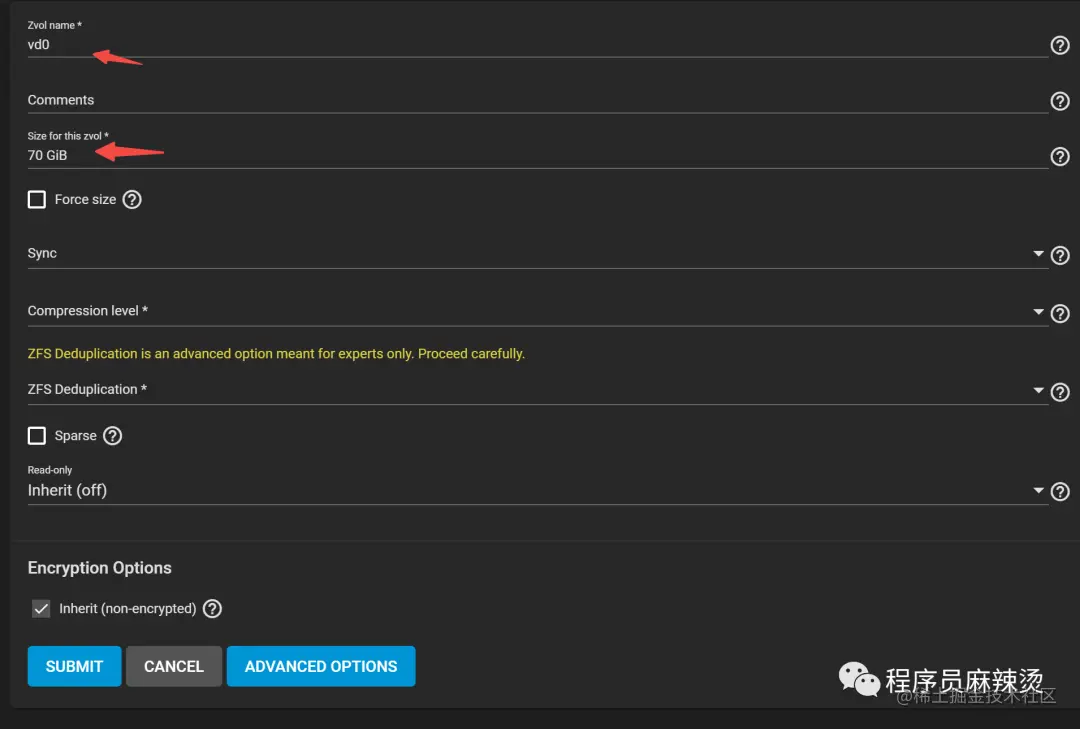Open help for Comments field
This screenshot has width=1080, height=729.
point(1059,101)
